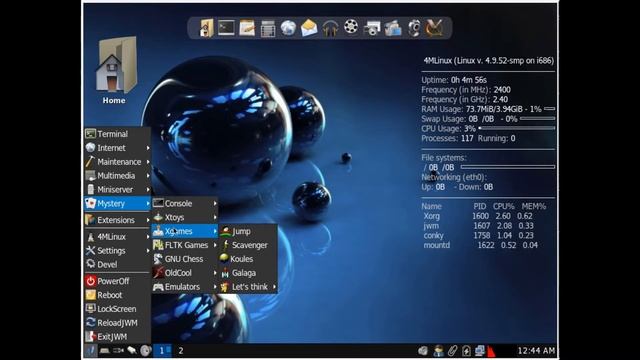The width and height of the screenshot is (640, 360).
Task: Click the battery power tray icon
Action: point(466,351)
